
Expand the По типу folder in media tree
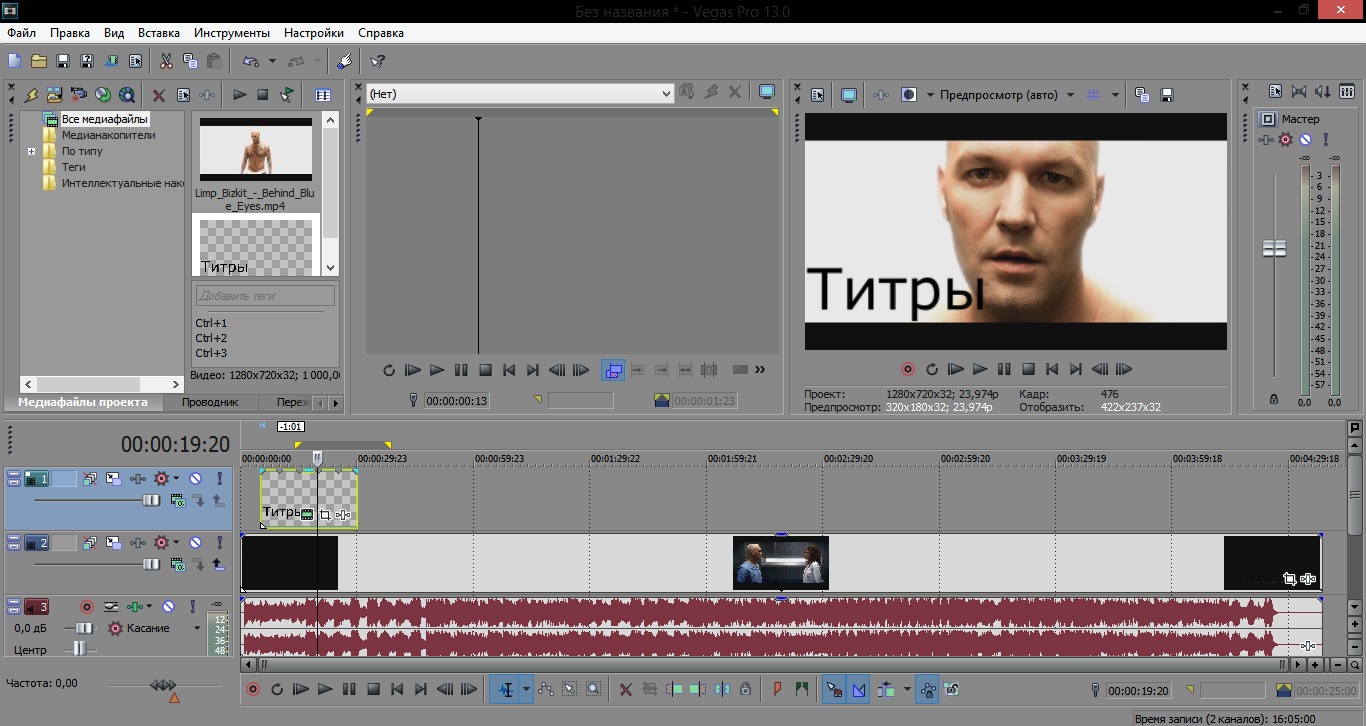coord(32,151)
